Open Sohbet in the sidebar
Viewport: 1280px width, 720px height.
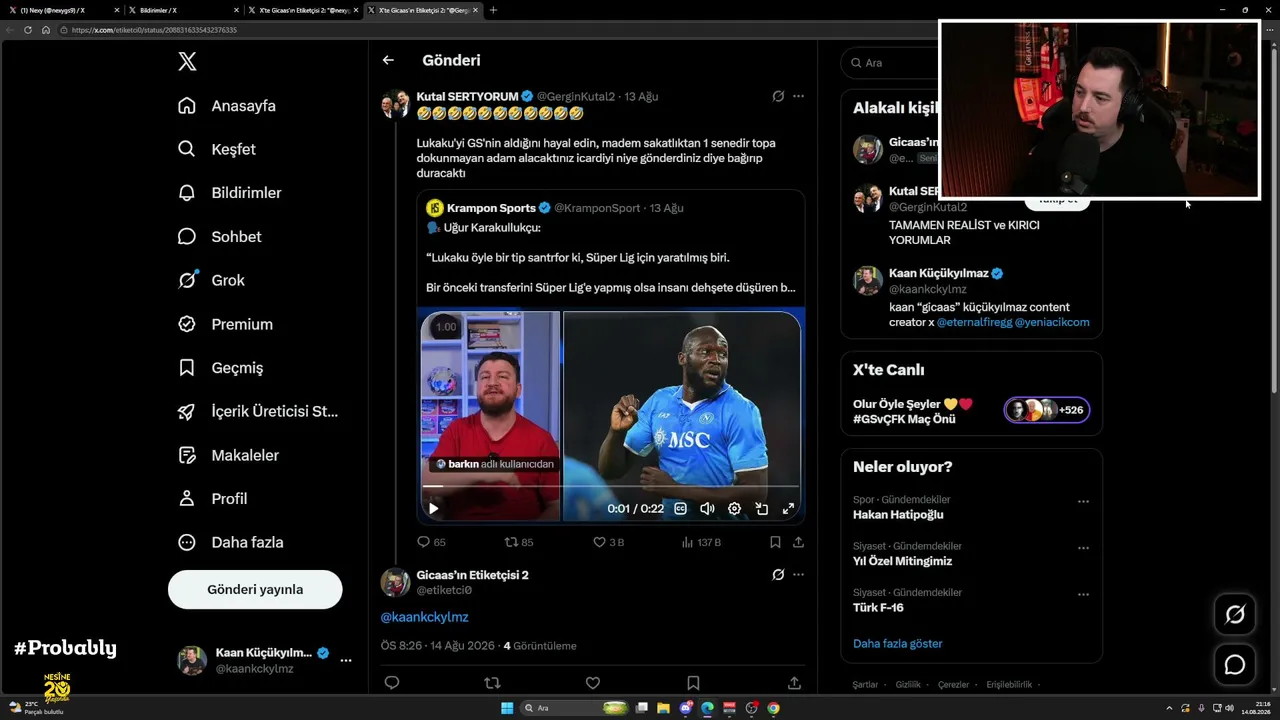click(220, 237)
